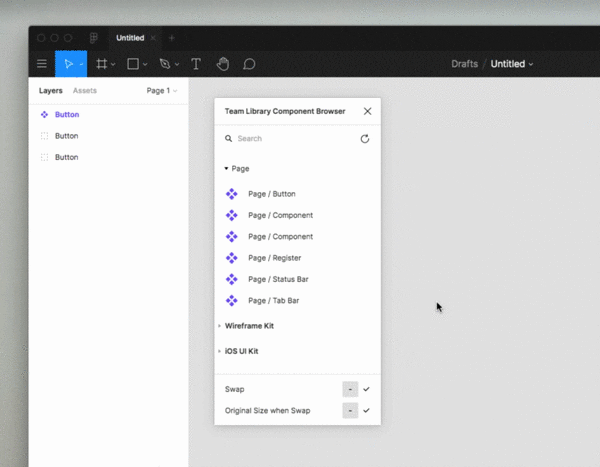Switch to the Assets tab

coord(85,91)
